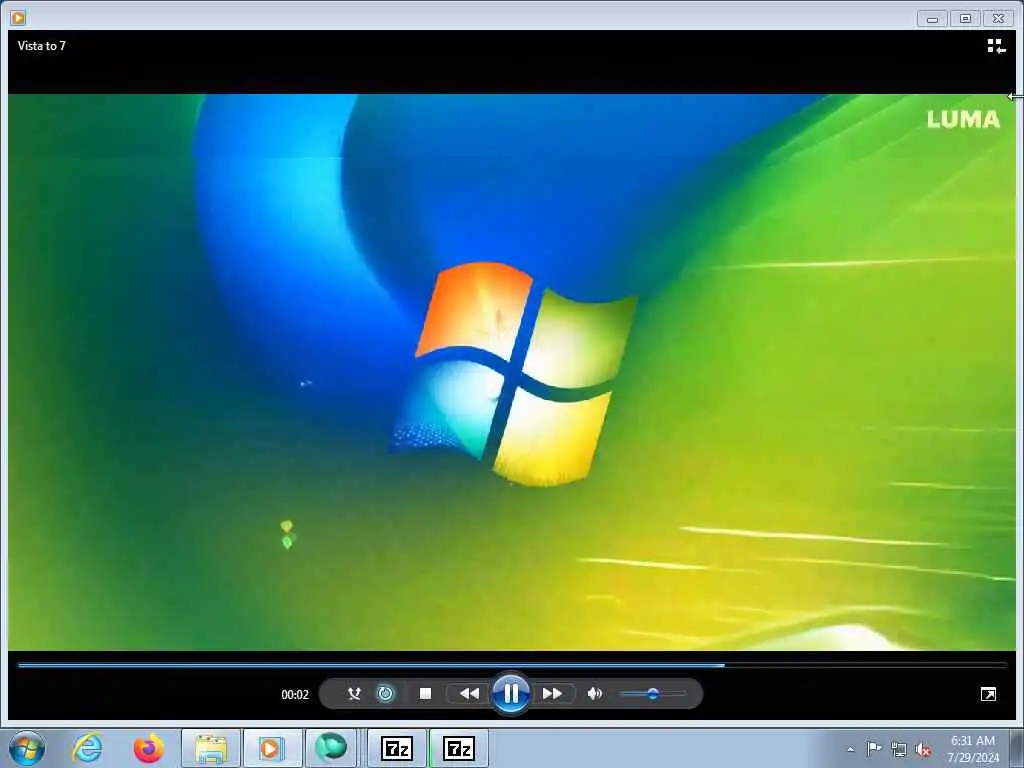1024x768 pixels.
Task: Toggle repeat mode in player
Action: (x=386, y=694)
